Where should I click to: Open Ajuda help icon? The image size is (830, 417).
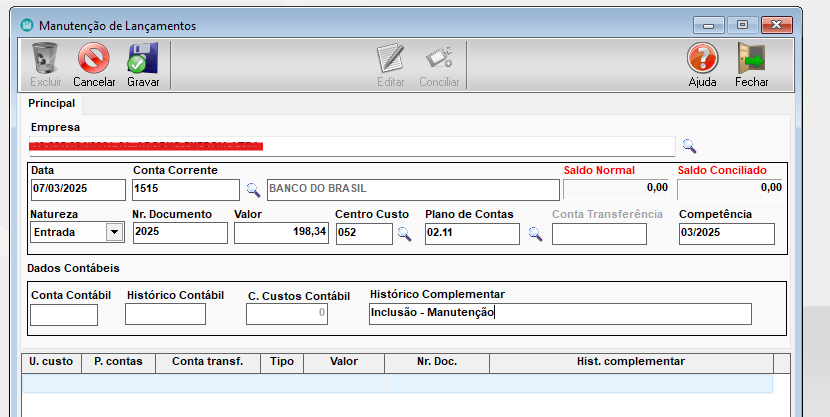click(702, 60)
